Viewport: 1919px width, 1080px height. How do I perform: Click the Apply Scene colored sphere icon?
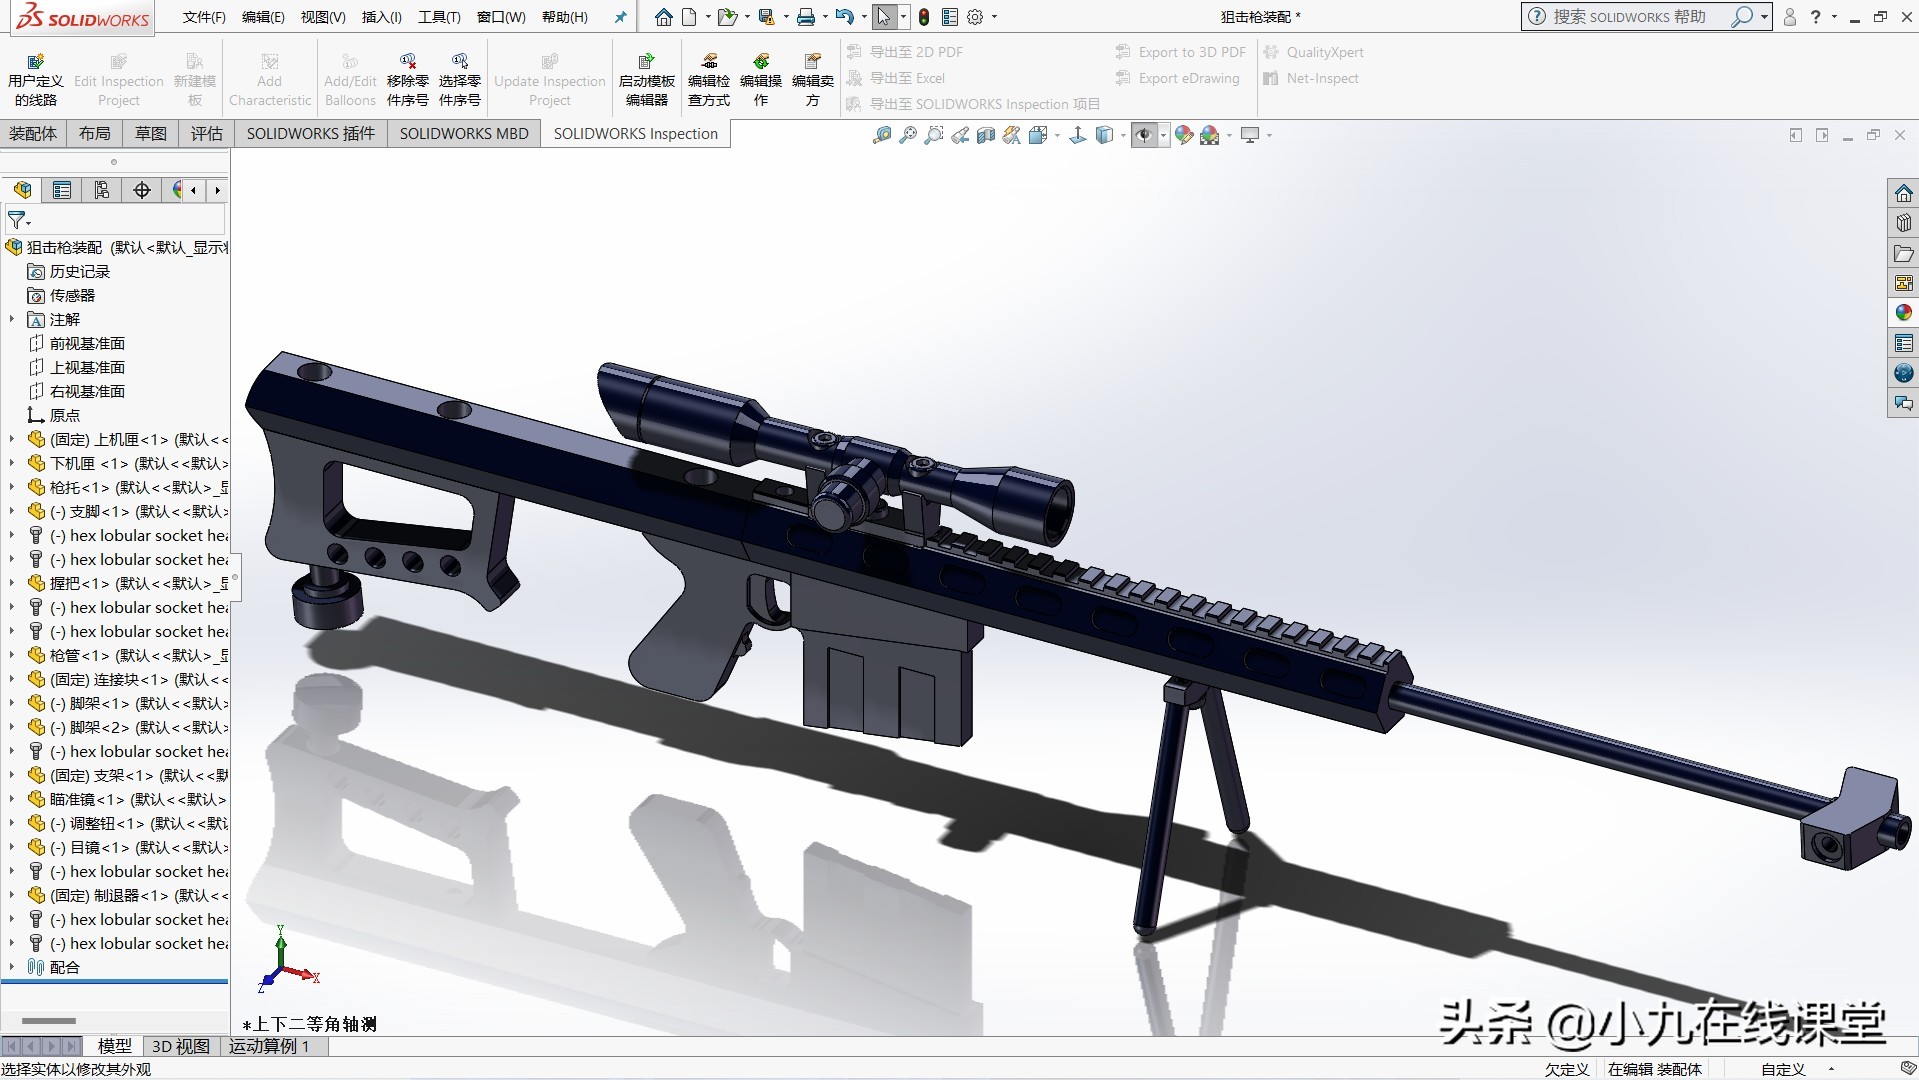[1210, 135]
